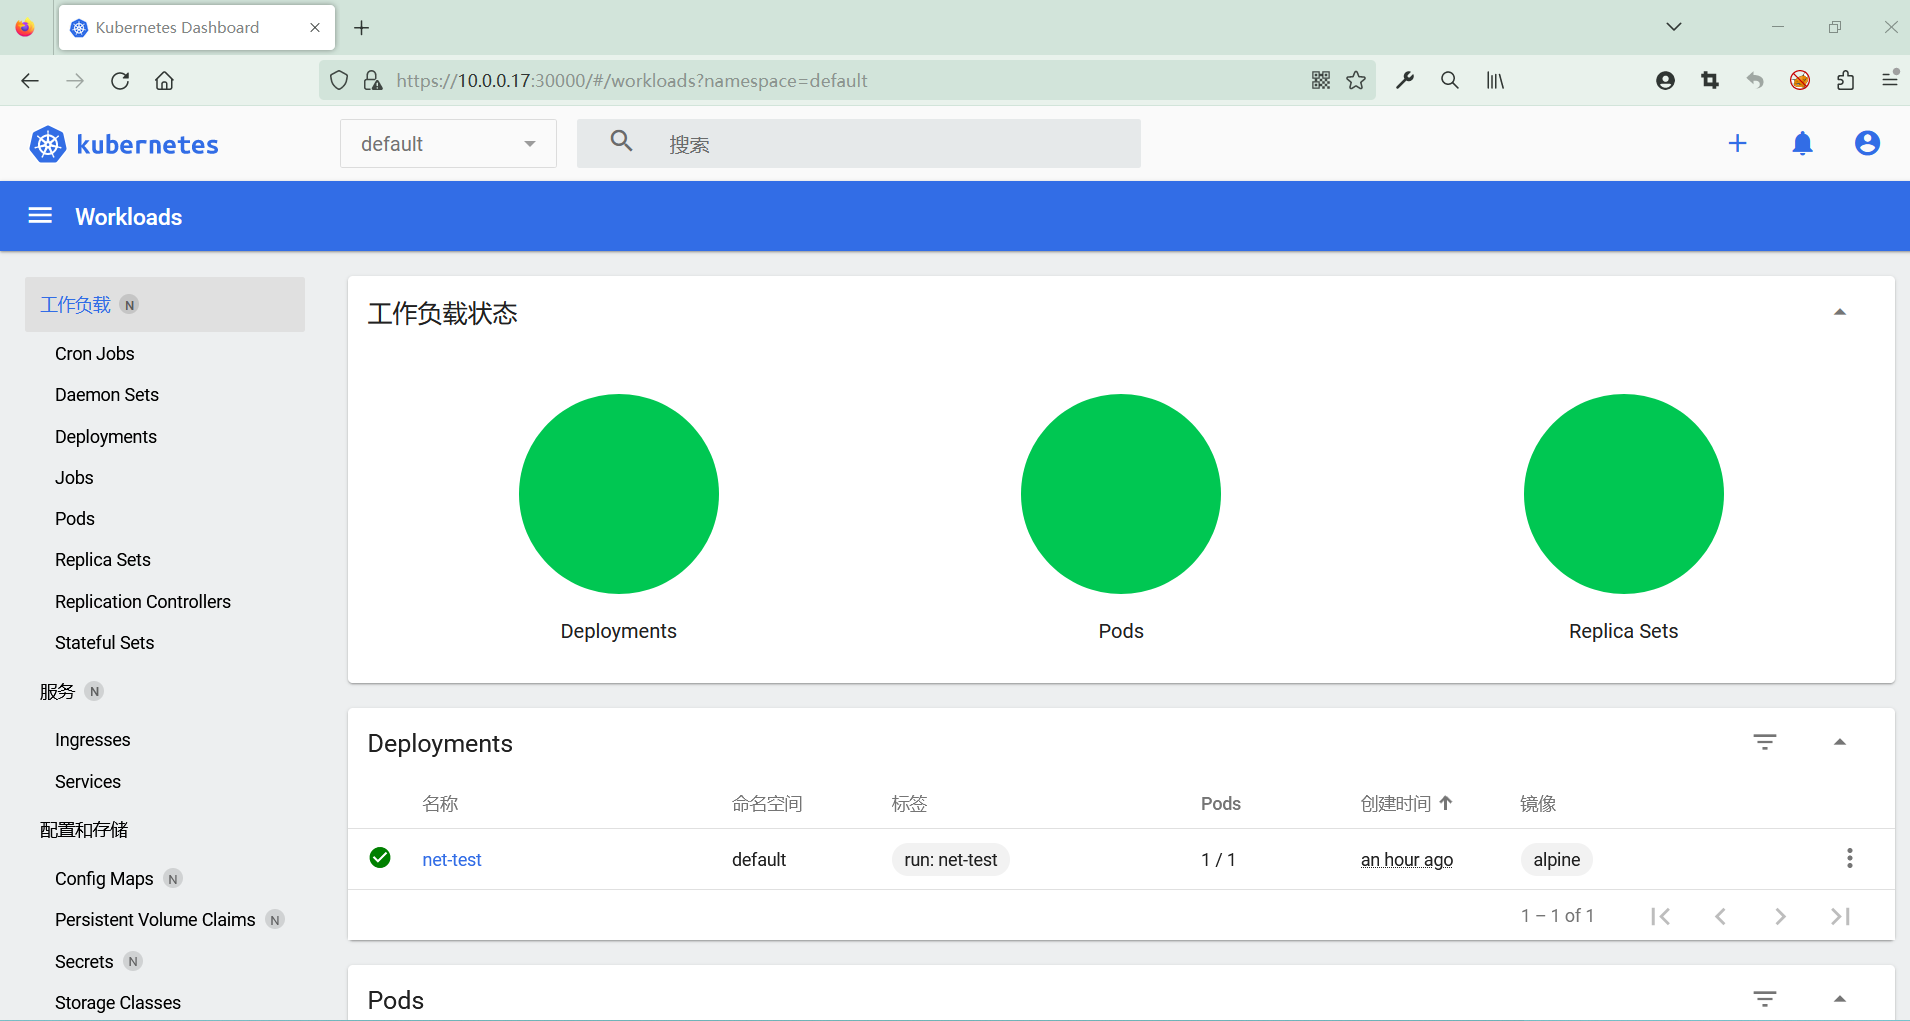Open Ingresses in sidebar
Image resolution: width=1910 pixels, height=1021 pixels.
click(x=93, y=739)
